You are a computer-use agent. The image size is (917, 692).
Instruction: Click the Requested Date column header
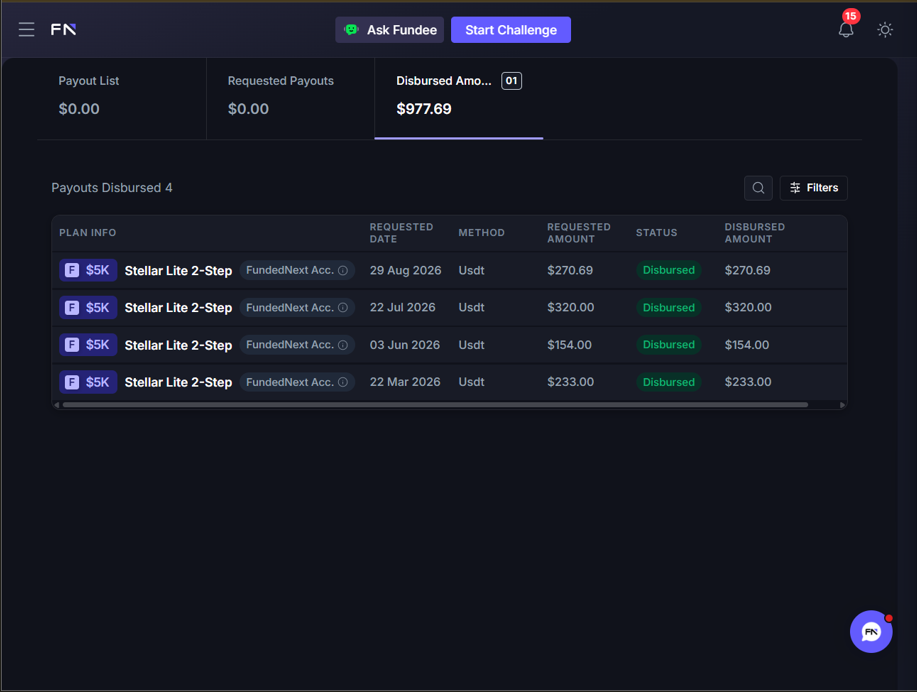401,233
